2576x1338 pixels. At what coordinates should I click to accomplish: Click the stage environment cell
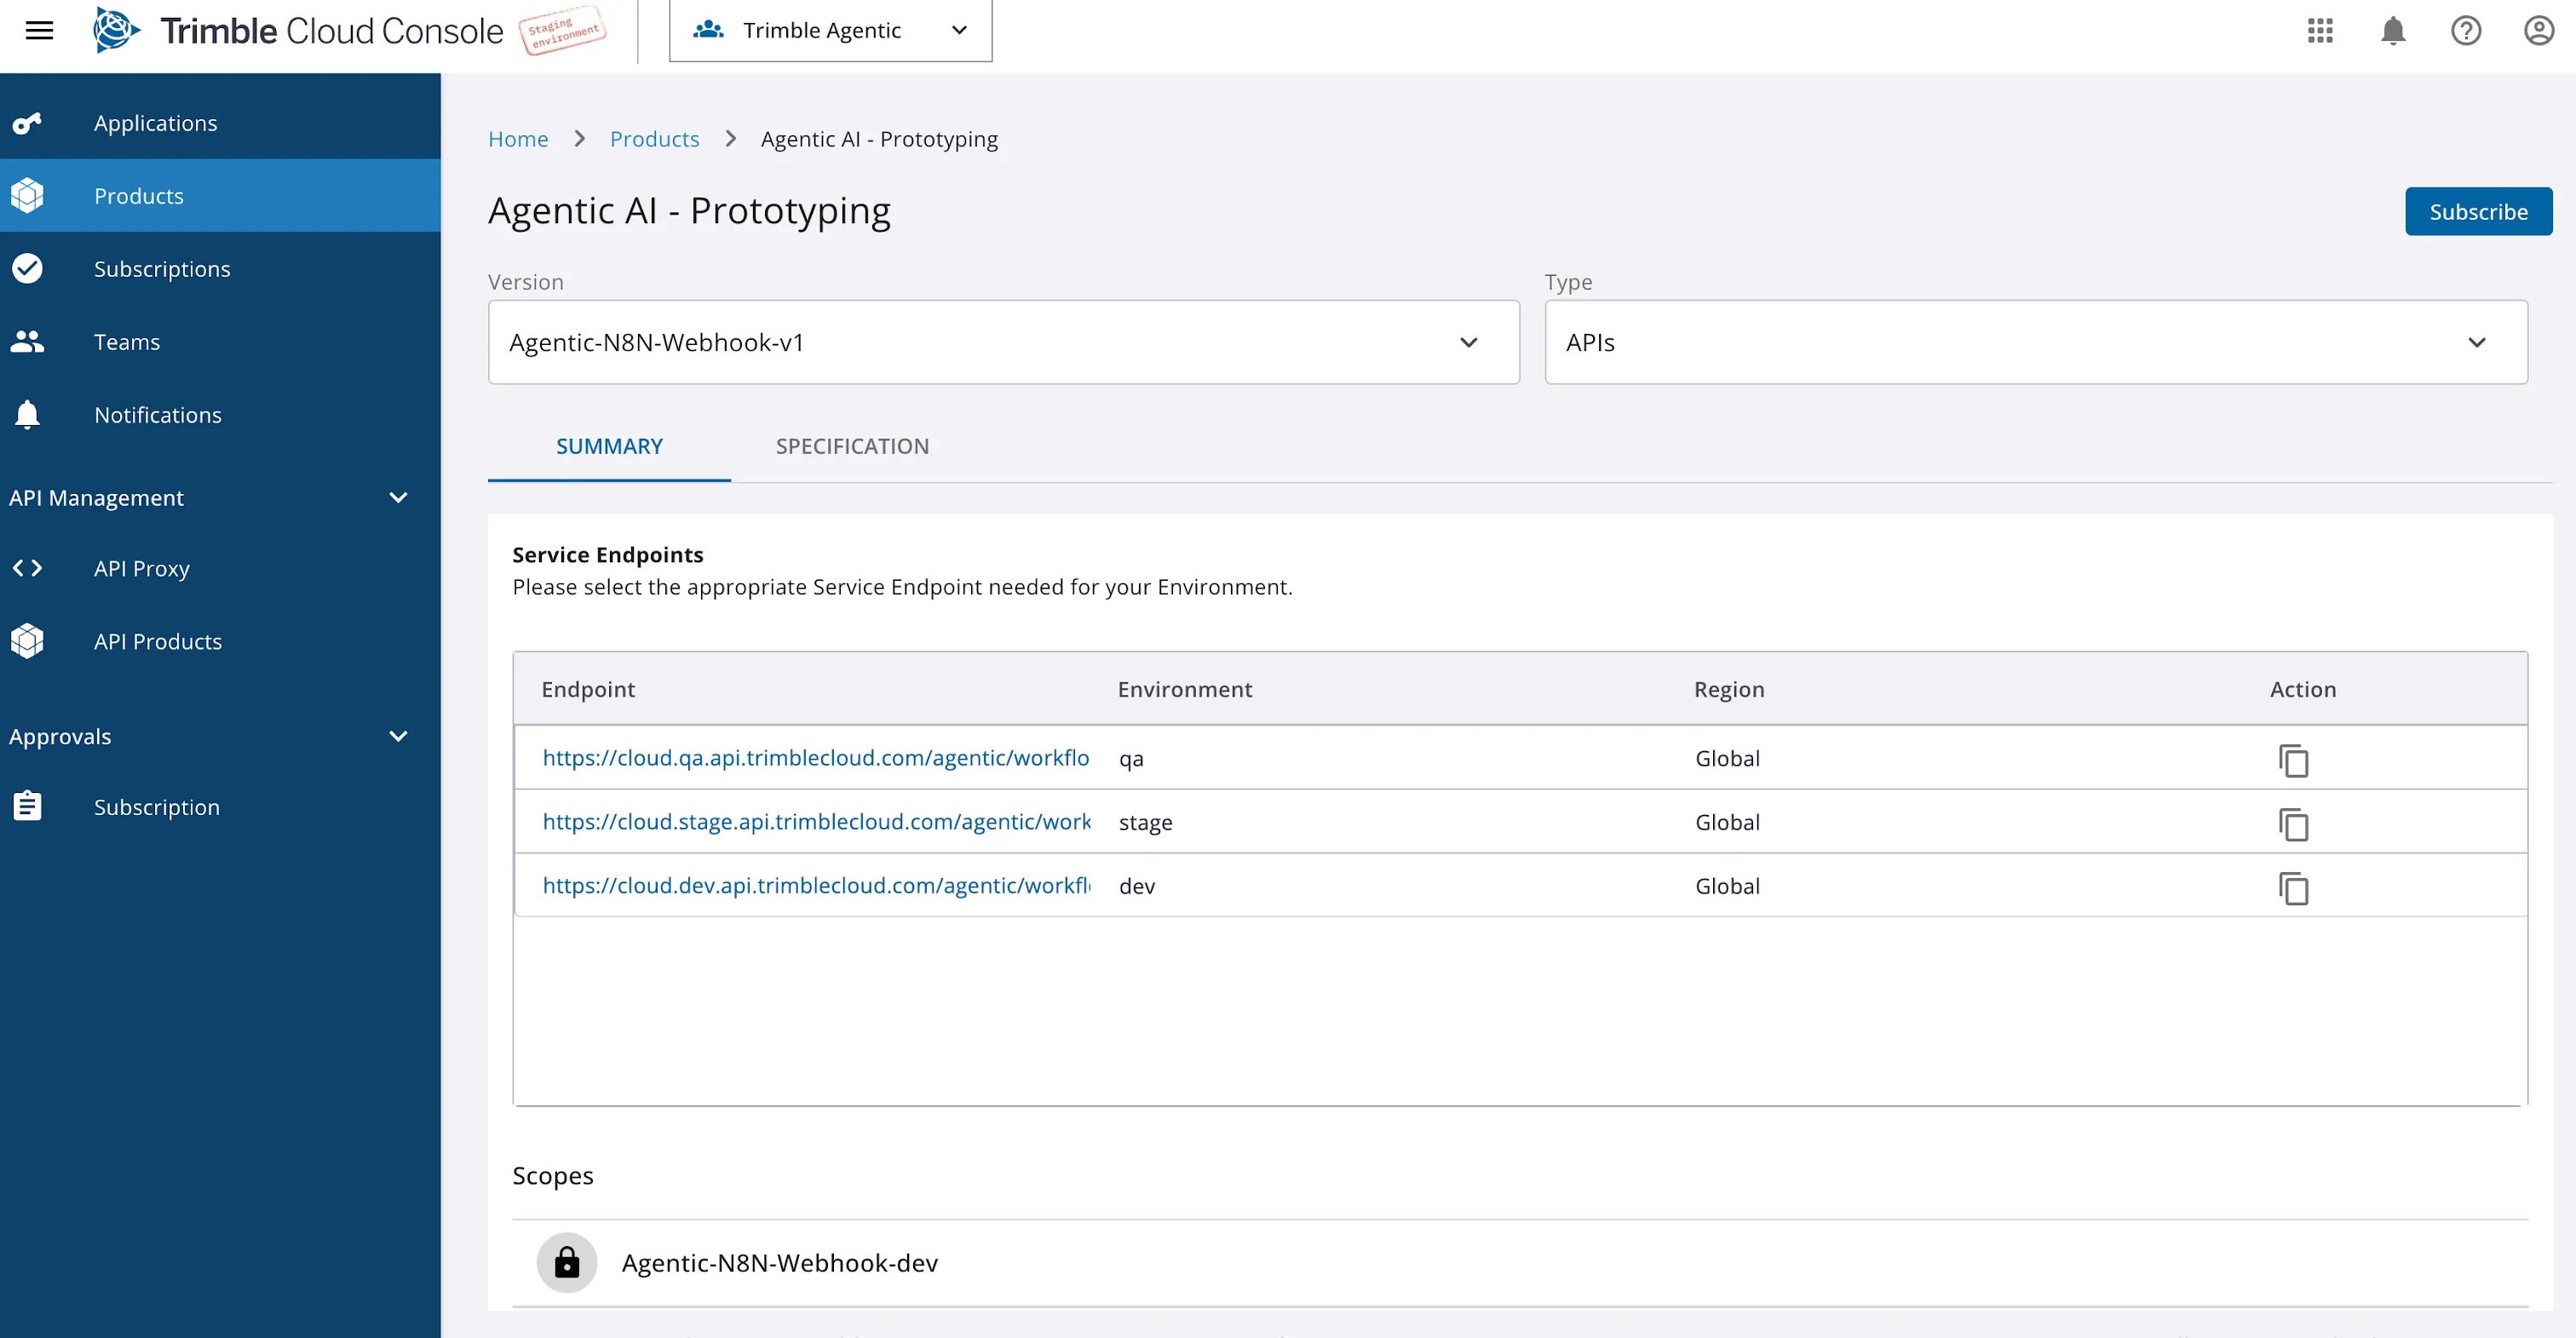(x=1145, y=822)
